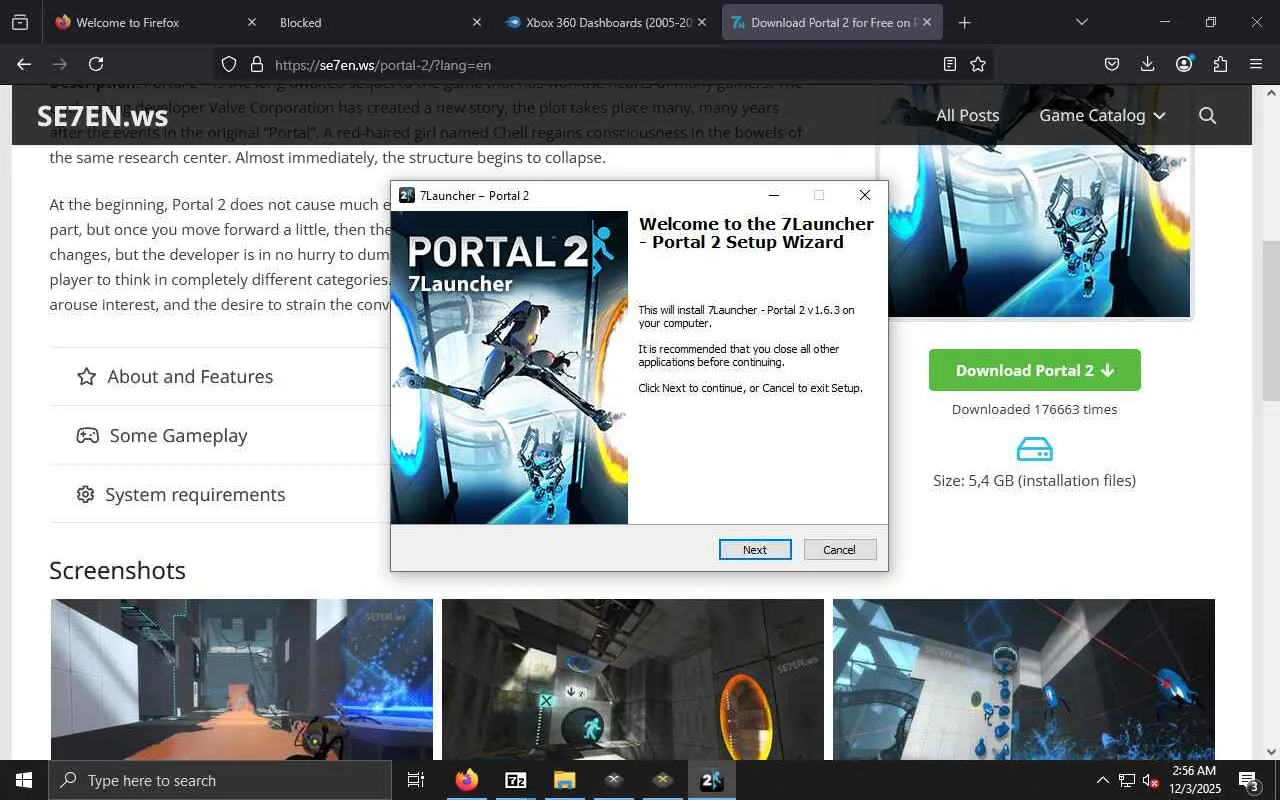Close the Blocked tab
The height and width of the screenshot is (800, 1280).
476,22
